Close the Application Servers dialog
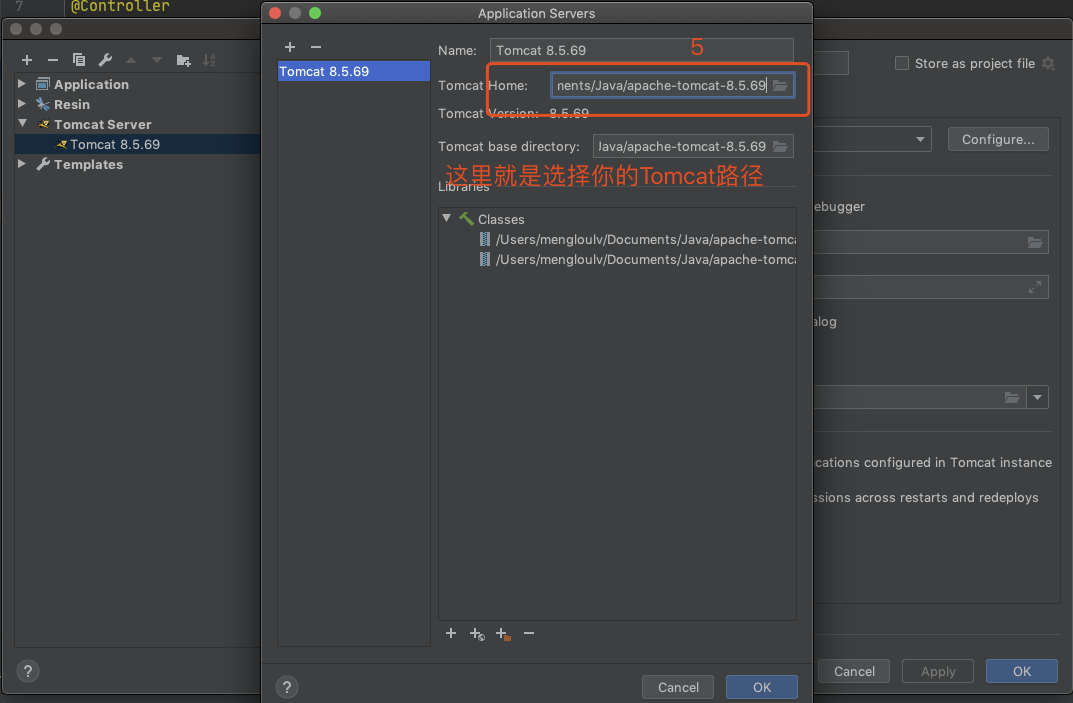Screen dimensions: 1073x703 [275, 13]
